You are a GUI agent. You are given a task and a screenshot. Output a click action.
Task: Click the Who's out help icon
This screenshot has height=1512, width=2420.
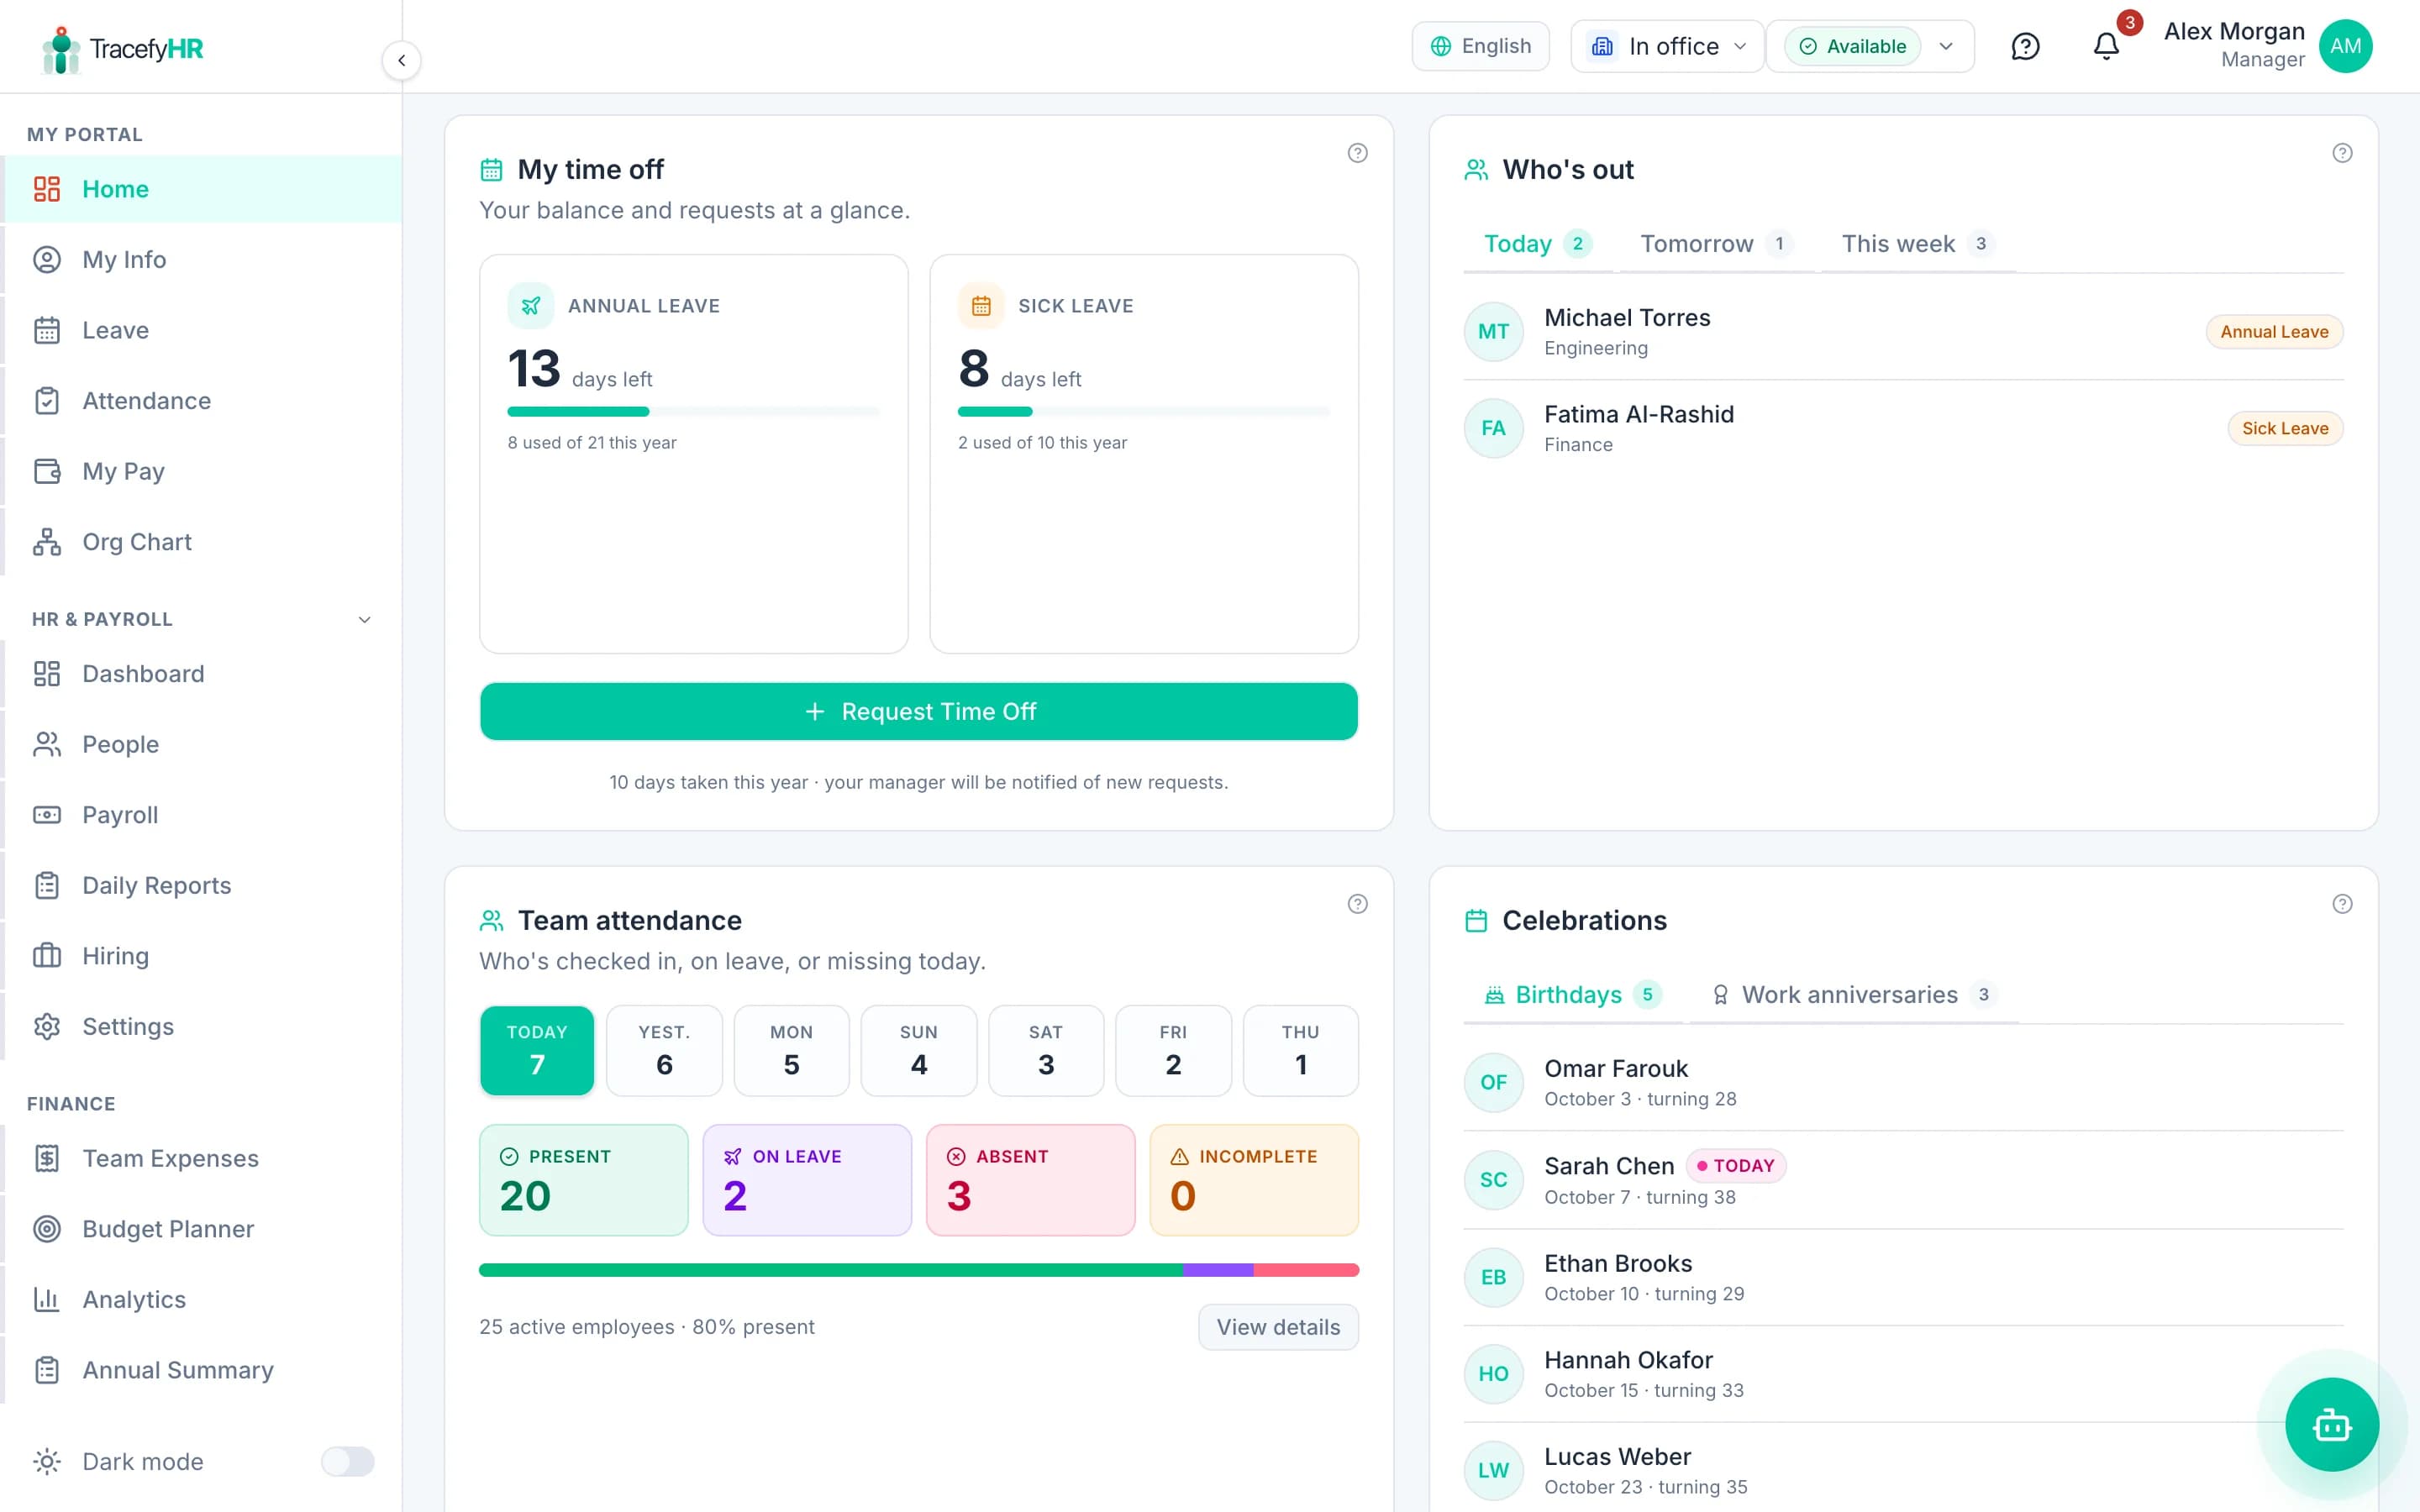[x=2342, y=153]
